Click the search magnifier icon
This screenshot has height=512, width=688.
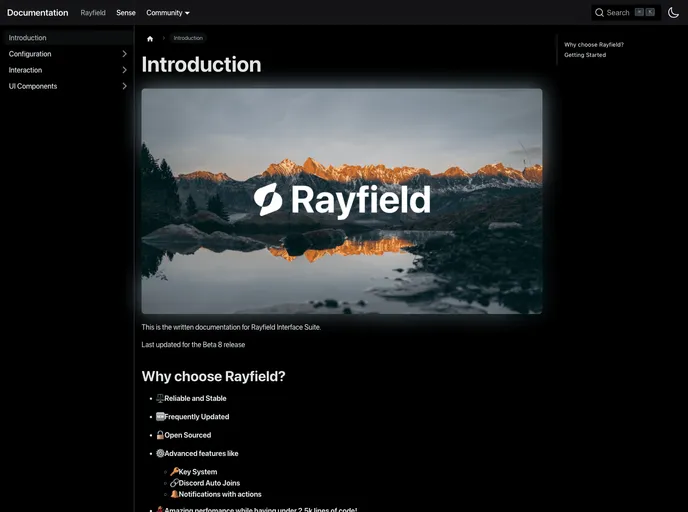coord(599,13)
